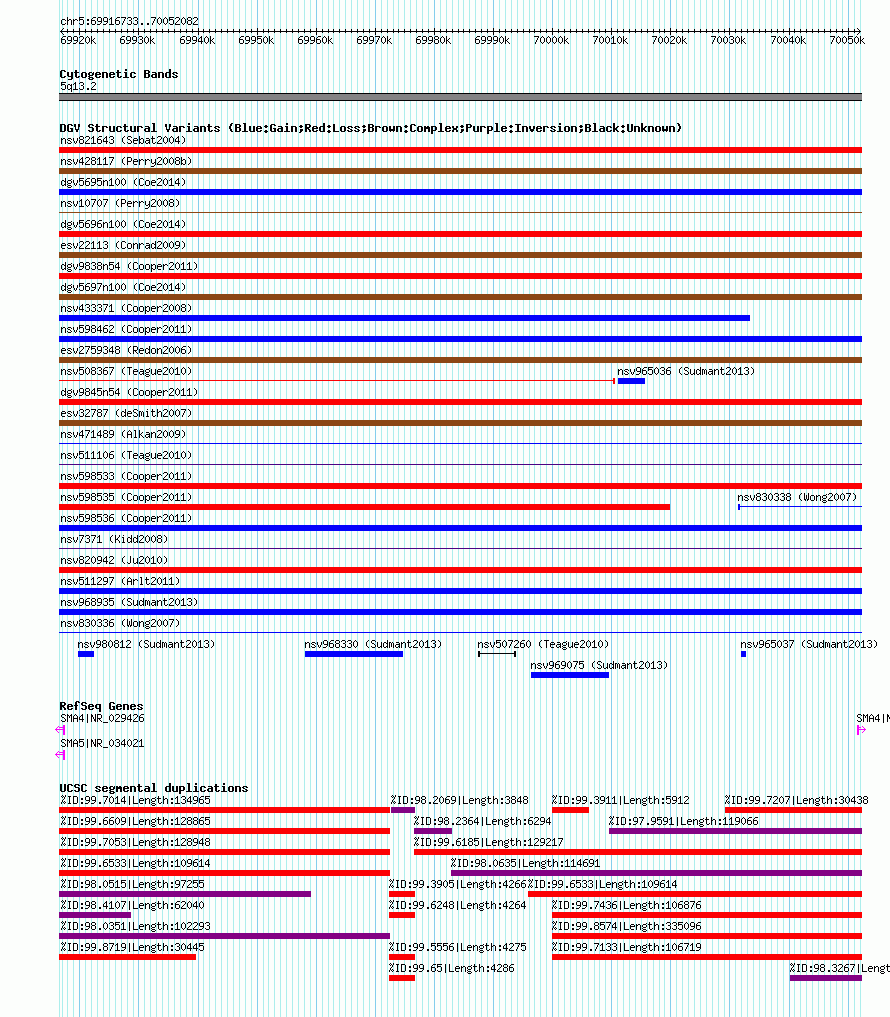Open duplication %ID:99.8574|Length:335096
Image resolution: width=890 pixels, height=1017 pixels.
[627, 926]
